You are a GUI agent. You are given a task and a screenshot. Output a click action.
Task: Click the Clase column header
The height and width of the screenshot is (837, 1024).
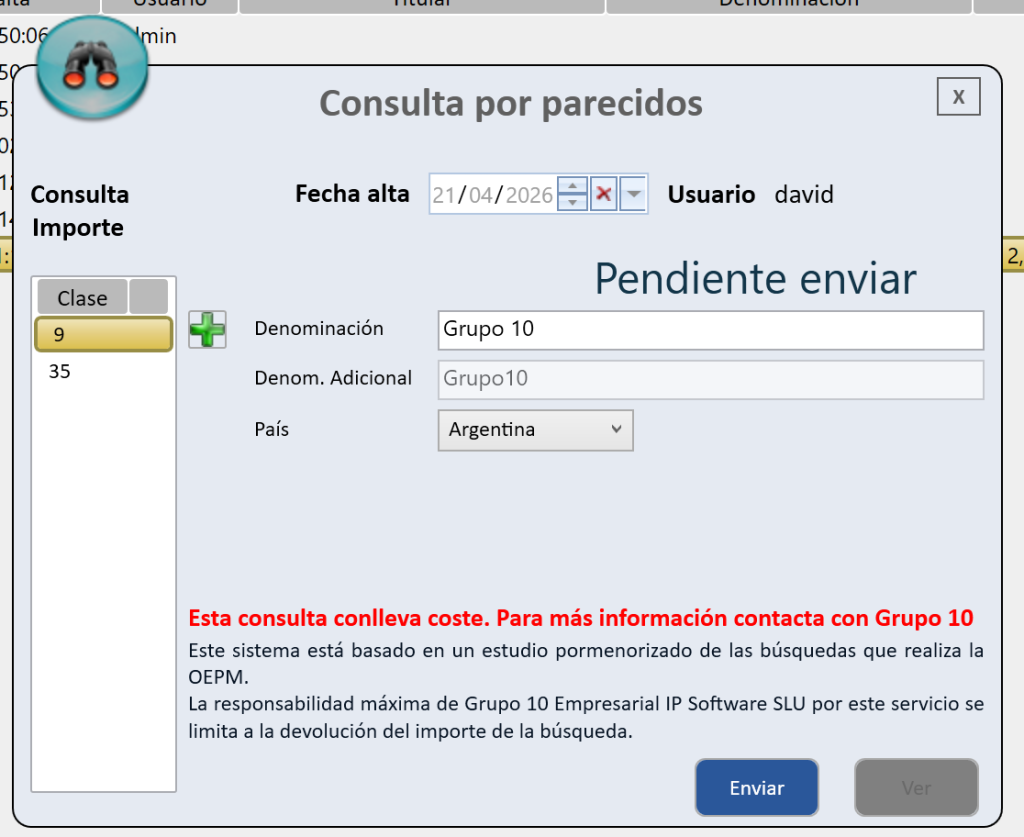(x=82, y=298)
